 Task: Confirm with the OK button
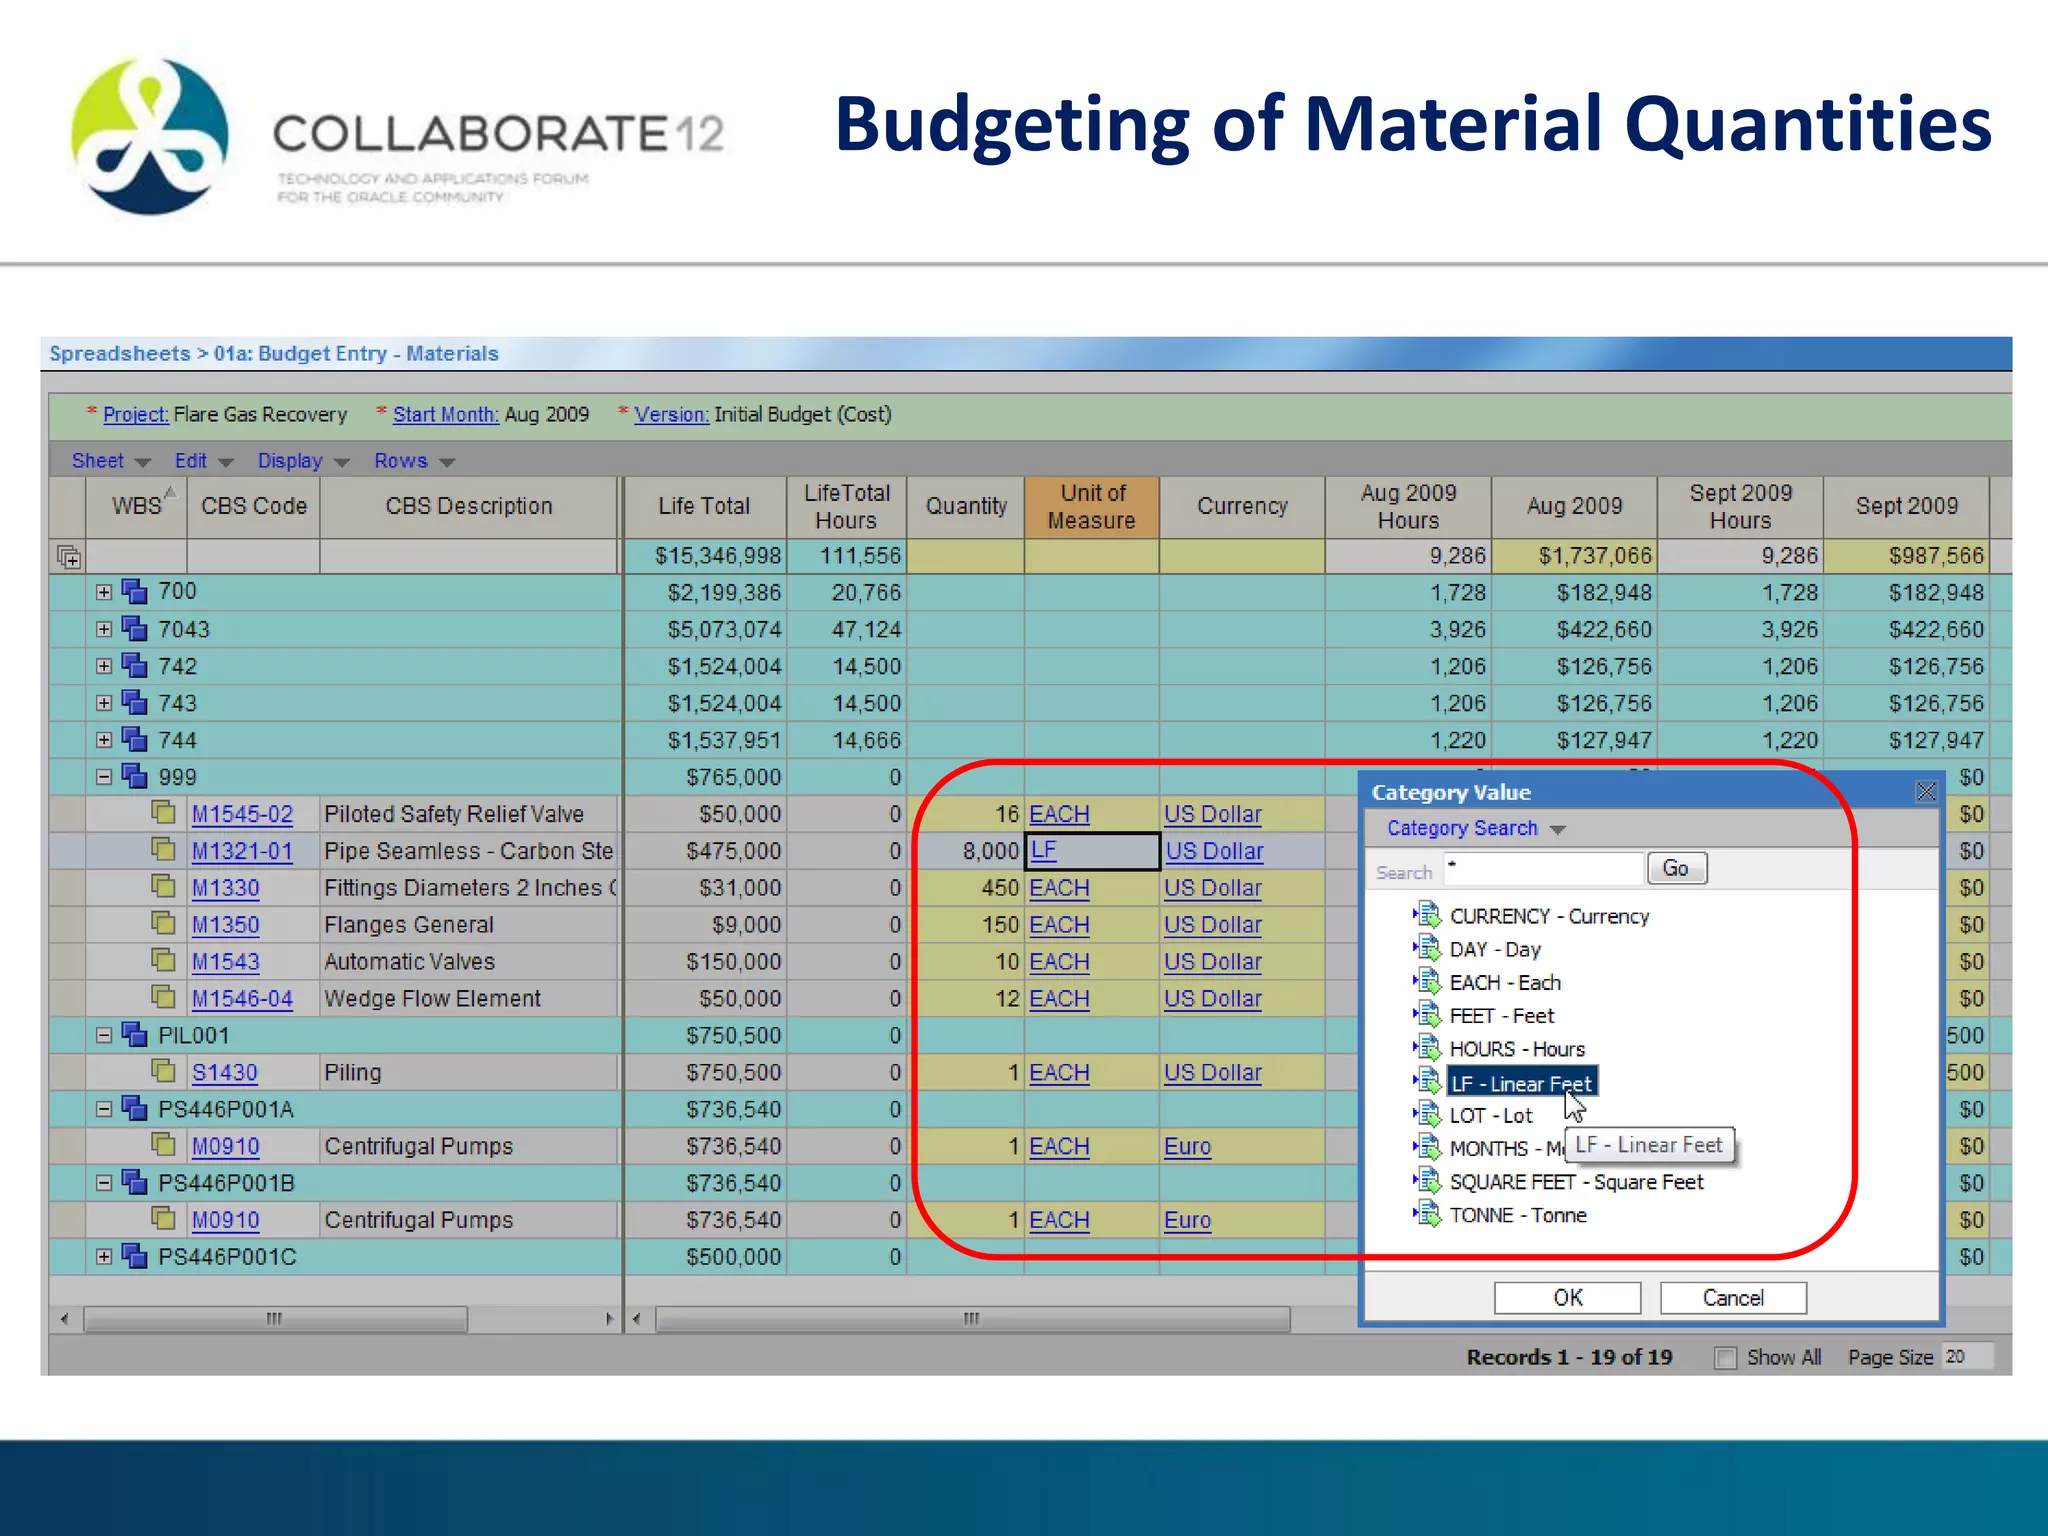pyautogui.click(x=1568, y=1298)
